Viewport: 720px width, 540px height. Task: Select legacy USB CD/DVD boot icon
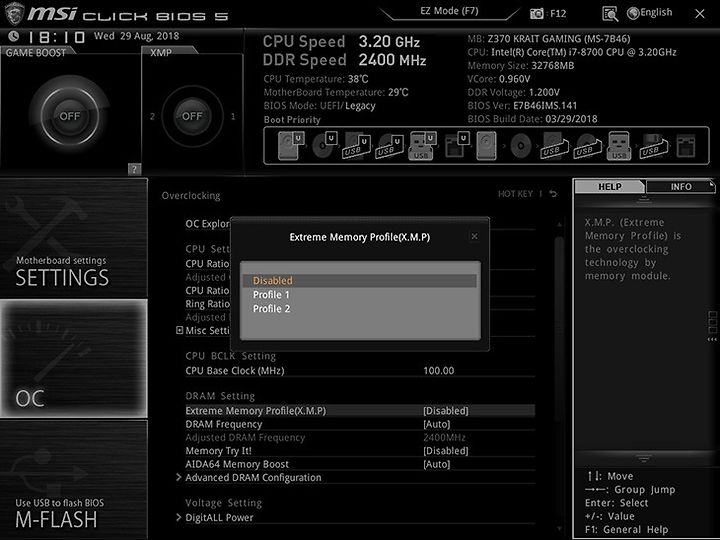(x=588, y=146)
